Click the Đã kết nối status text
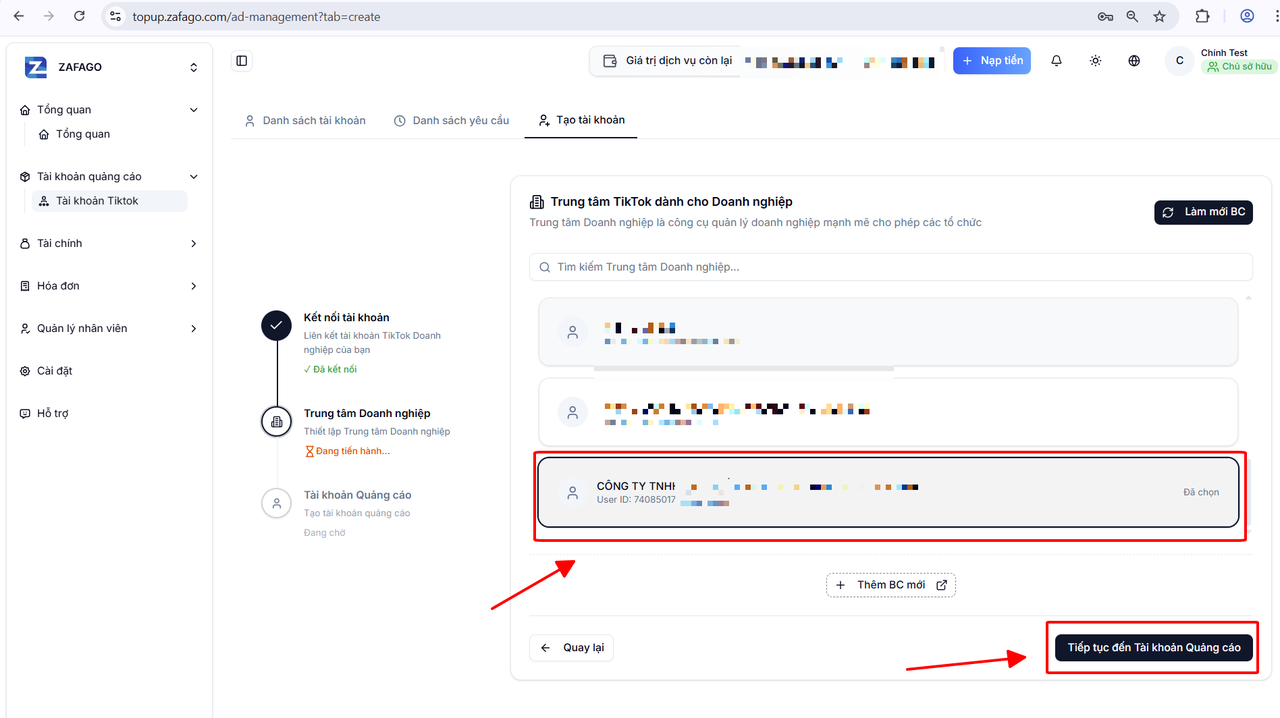Image resolution: width=1280 pixels, height=718 pixels. pos(330,370)
